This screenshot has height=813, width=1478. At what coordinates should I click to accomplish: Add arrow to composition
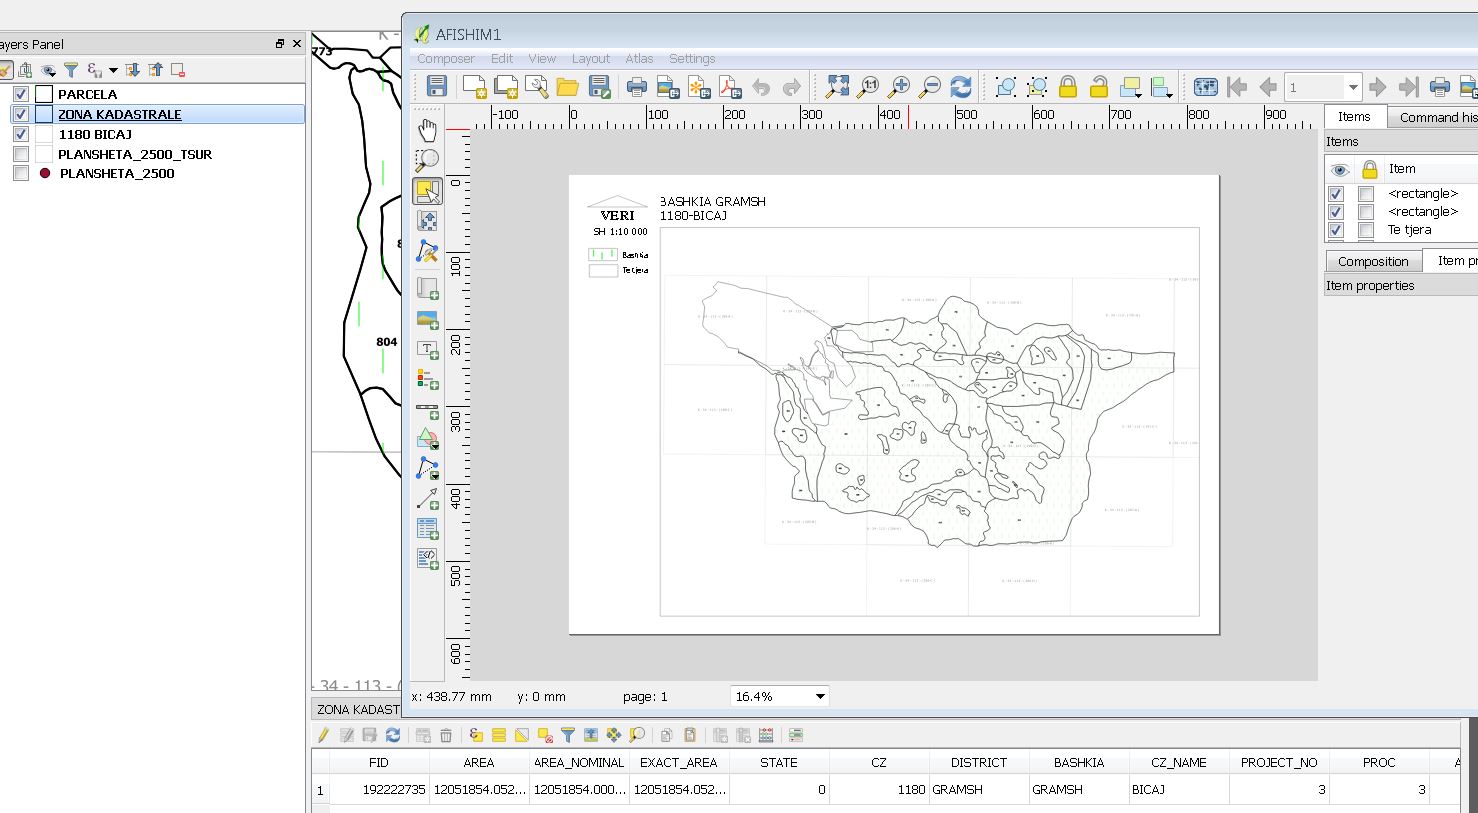coord(427,498)
